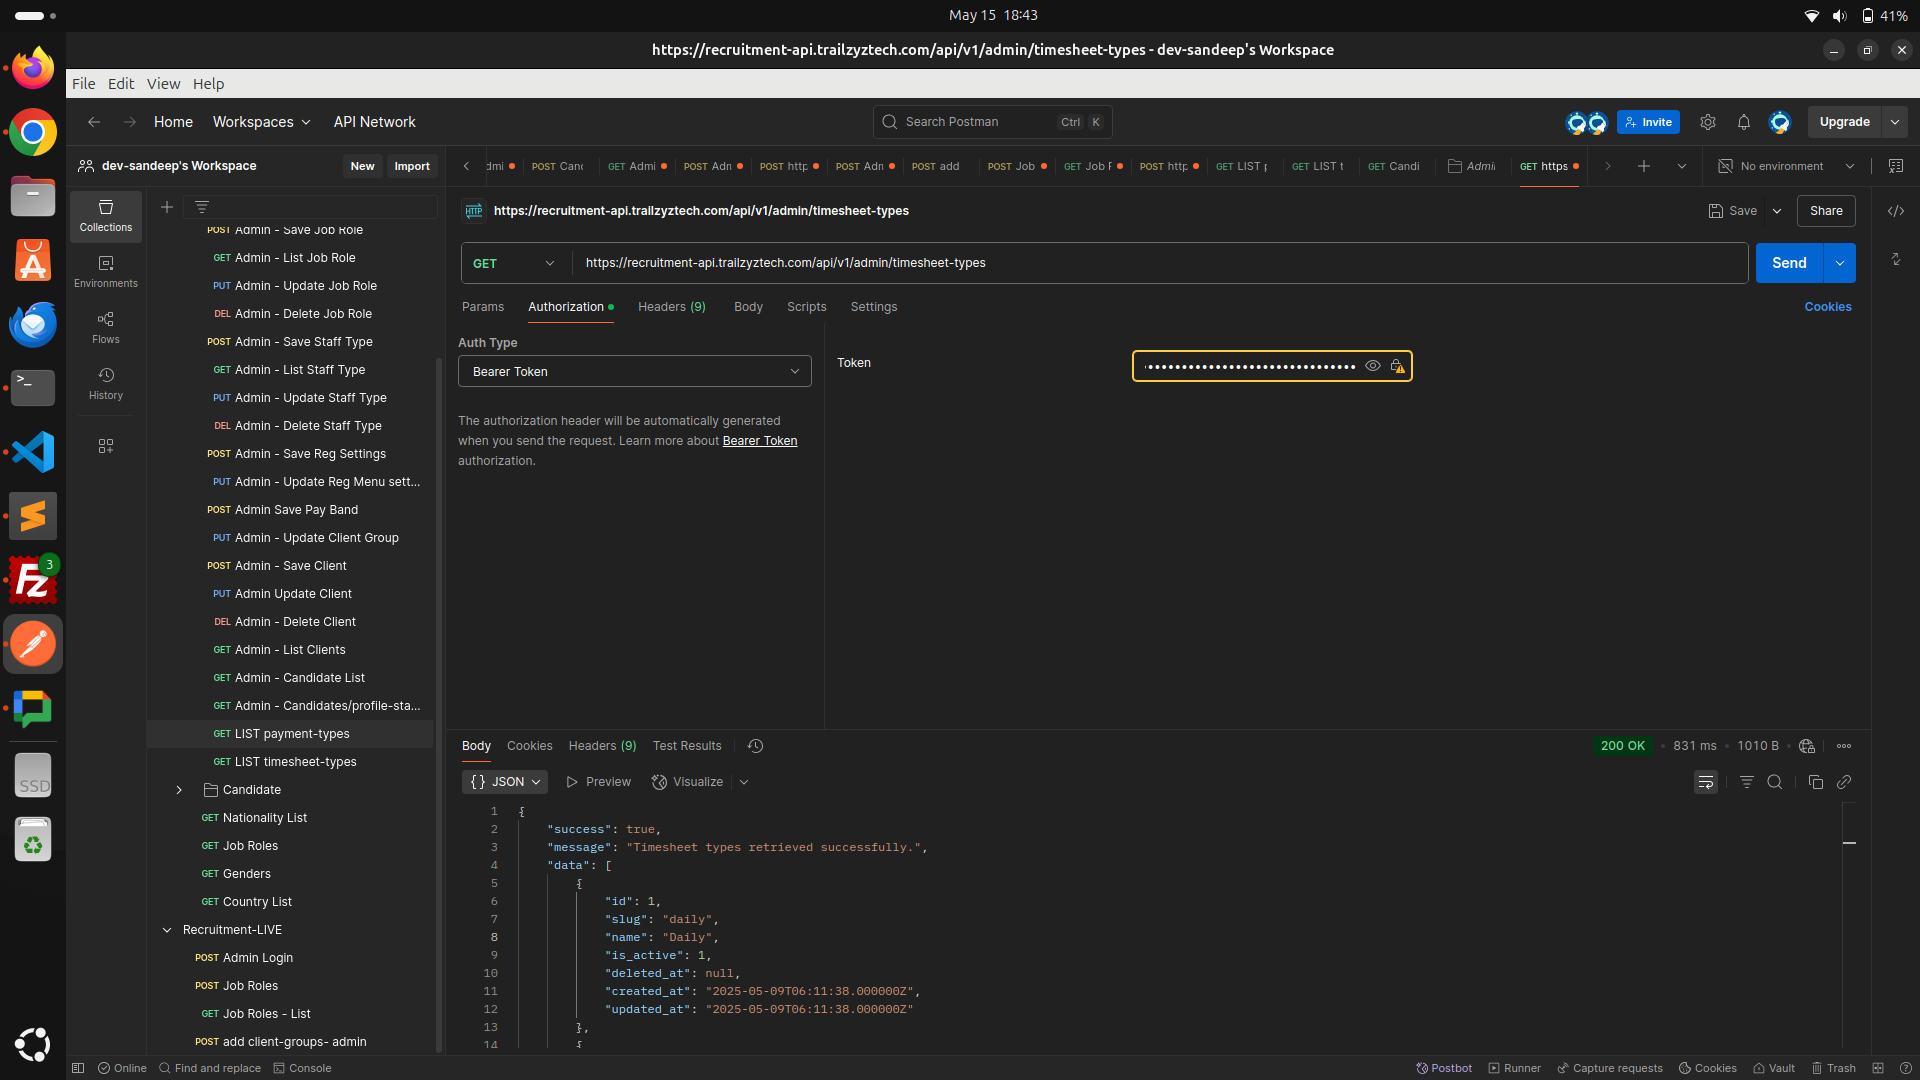Screen dimensions: 1920x1080
Task: Open configure workspace sidebar icon
Action: click(x=106, y=446)
